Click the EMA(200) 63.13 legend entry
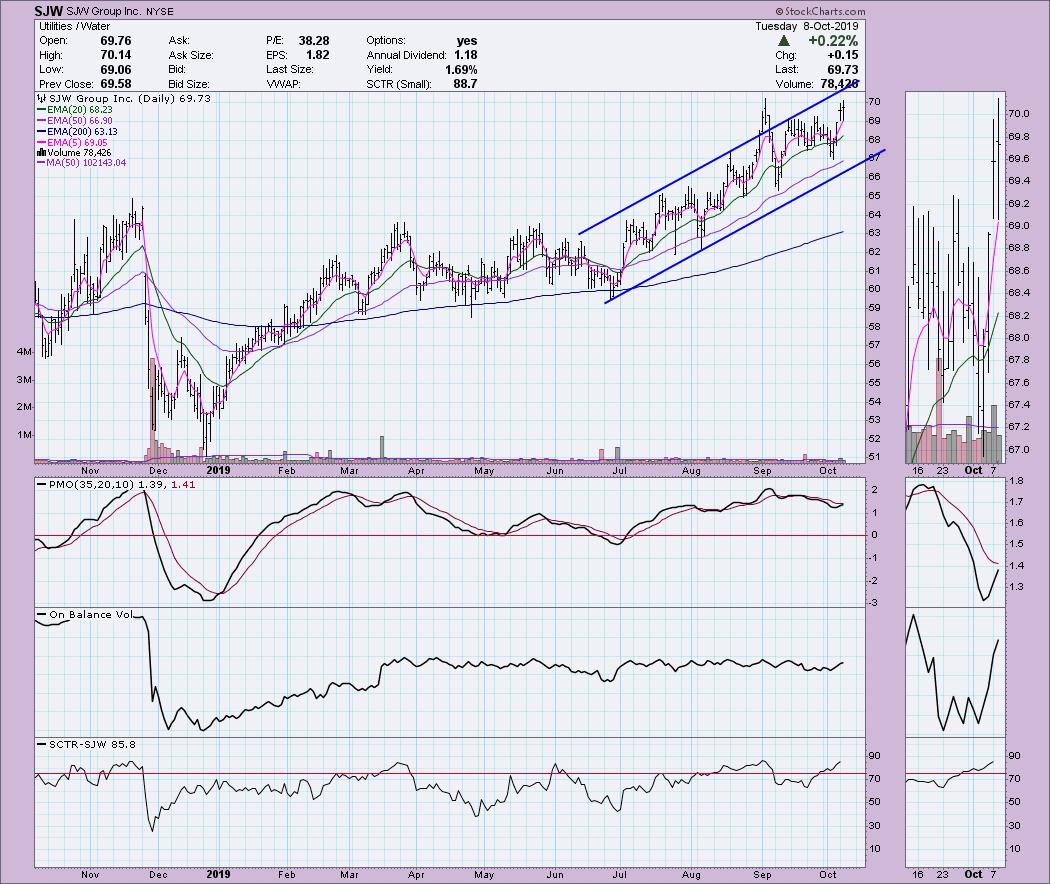The image size is (1050, 884). tap(78, 131)
